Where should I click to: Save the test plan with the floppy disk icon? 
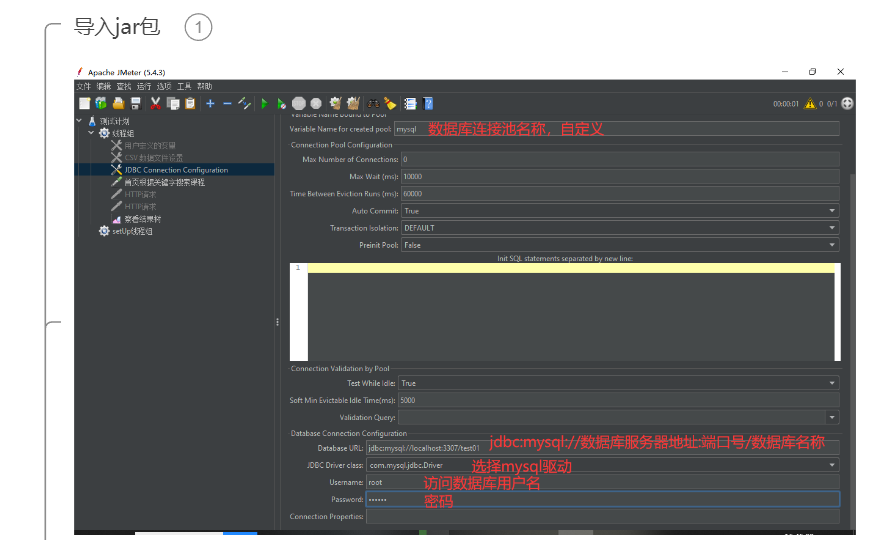point(136,103)
